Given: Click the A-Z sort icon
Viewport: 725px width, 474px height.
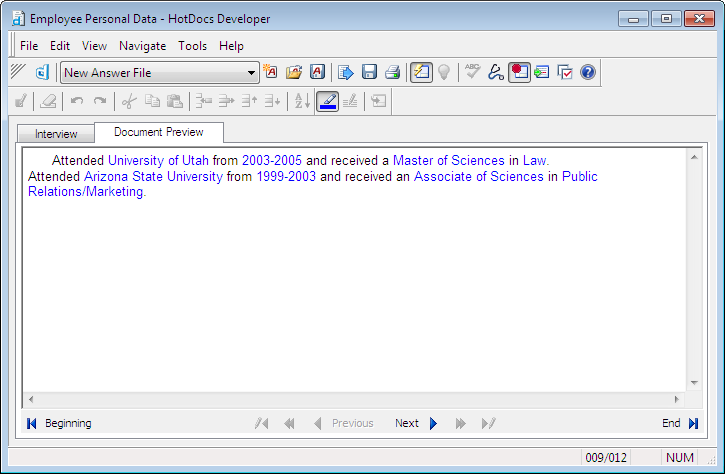Looking at the screenshot, I should coord(302,101).
